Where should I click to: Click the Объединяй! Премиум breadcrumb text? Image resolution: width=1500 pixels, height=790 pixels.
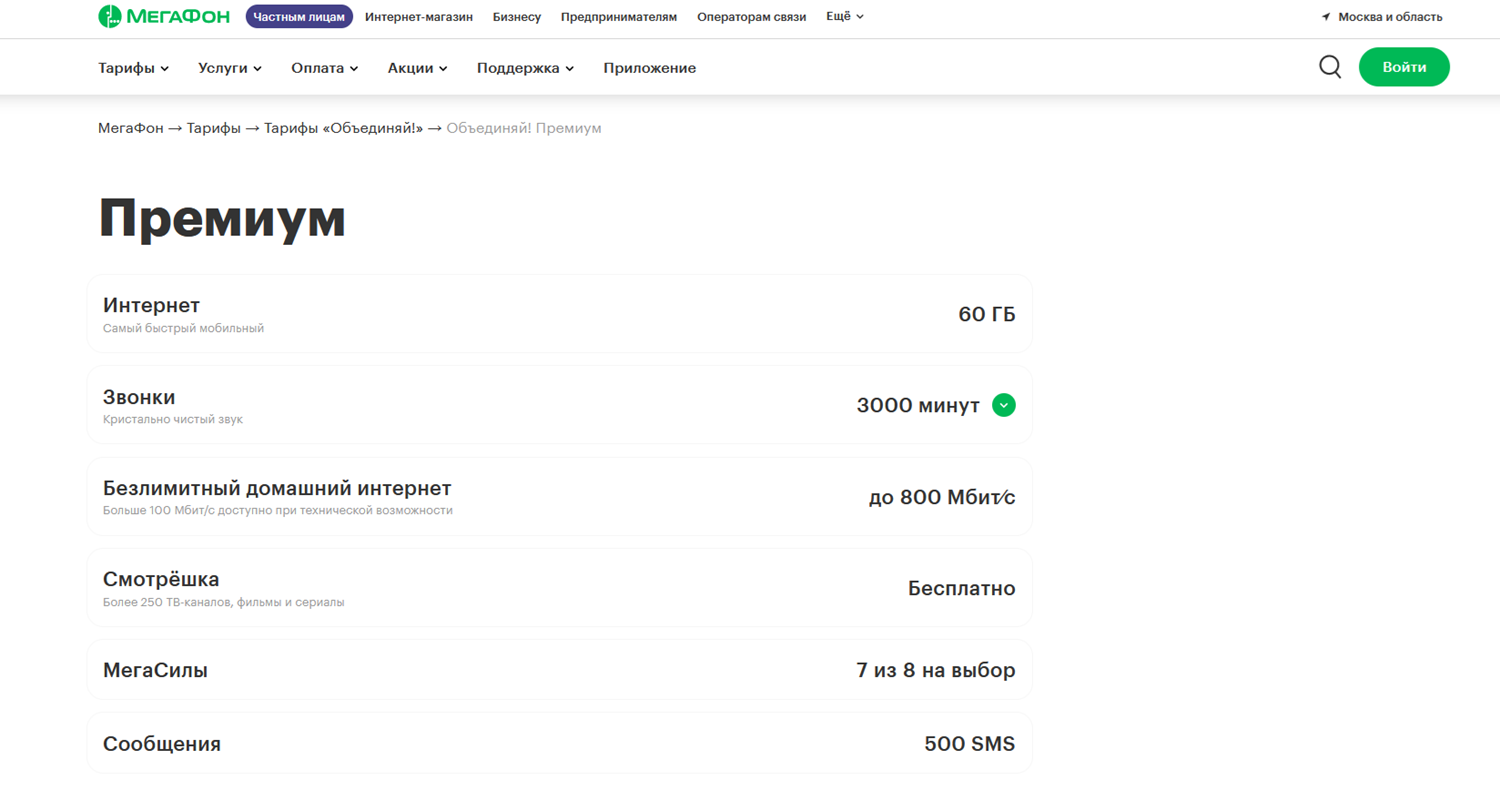pyautogui.click(x=524, y=128)
